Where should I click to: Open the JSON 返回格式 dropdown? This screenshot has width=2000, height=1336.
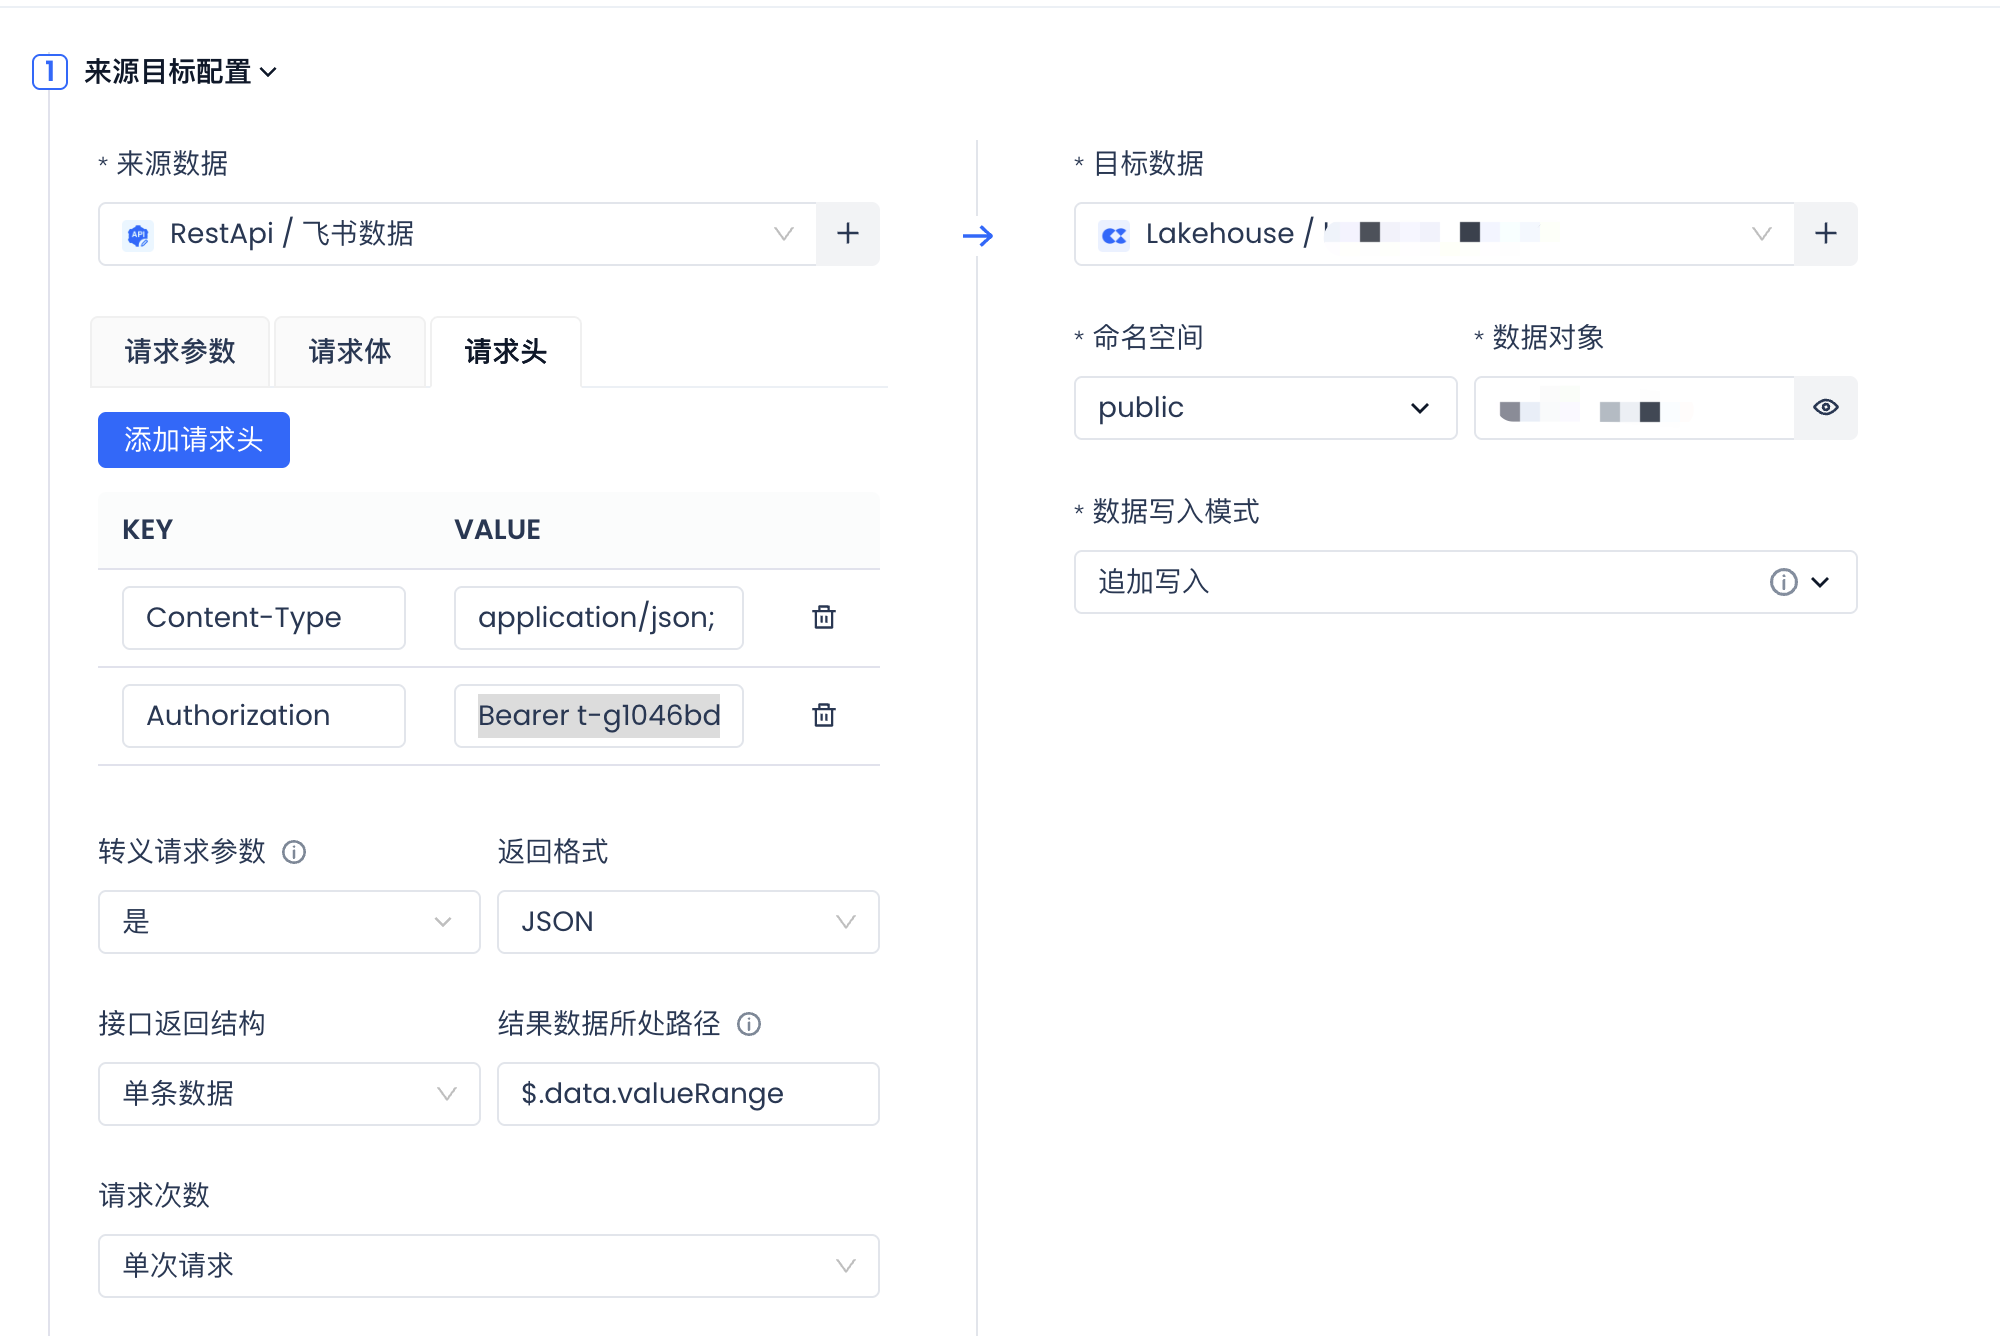click(688, 922)
